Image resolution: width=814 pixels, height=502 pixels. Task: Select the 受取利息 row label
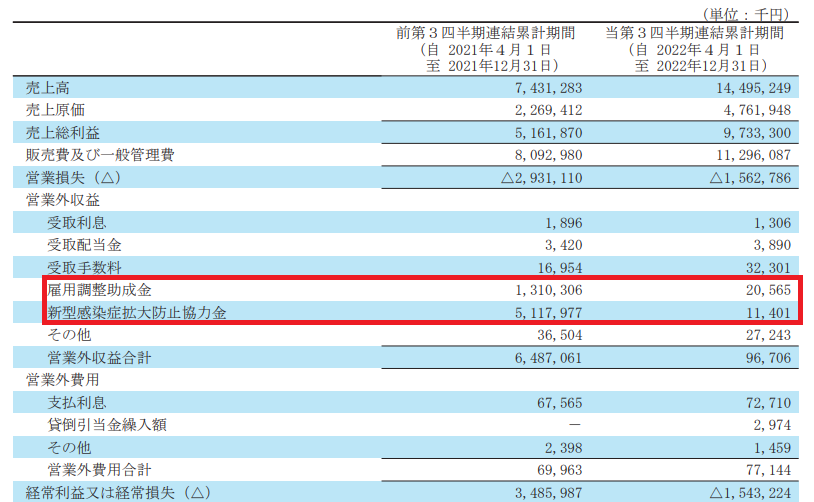(x=76, y=222)
